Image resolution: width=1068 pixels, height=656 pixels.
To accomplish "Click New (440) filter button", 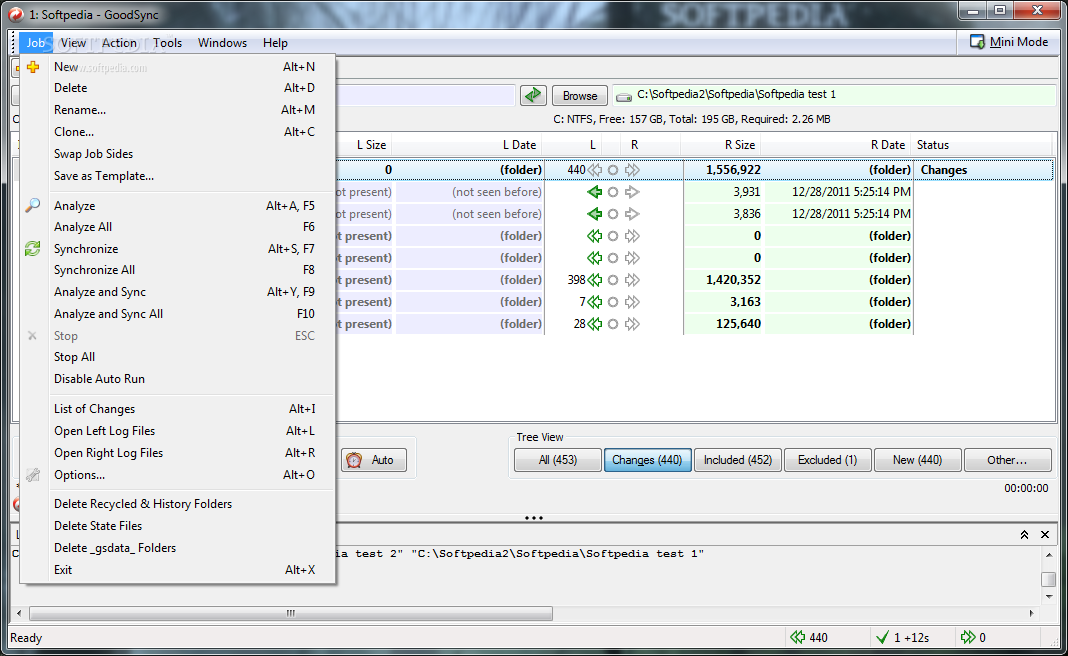I will [917, 460].
